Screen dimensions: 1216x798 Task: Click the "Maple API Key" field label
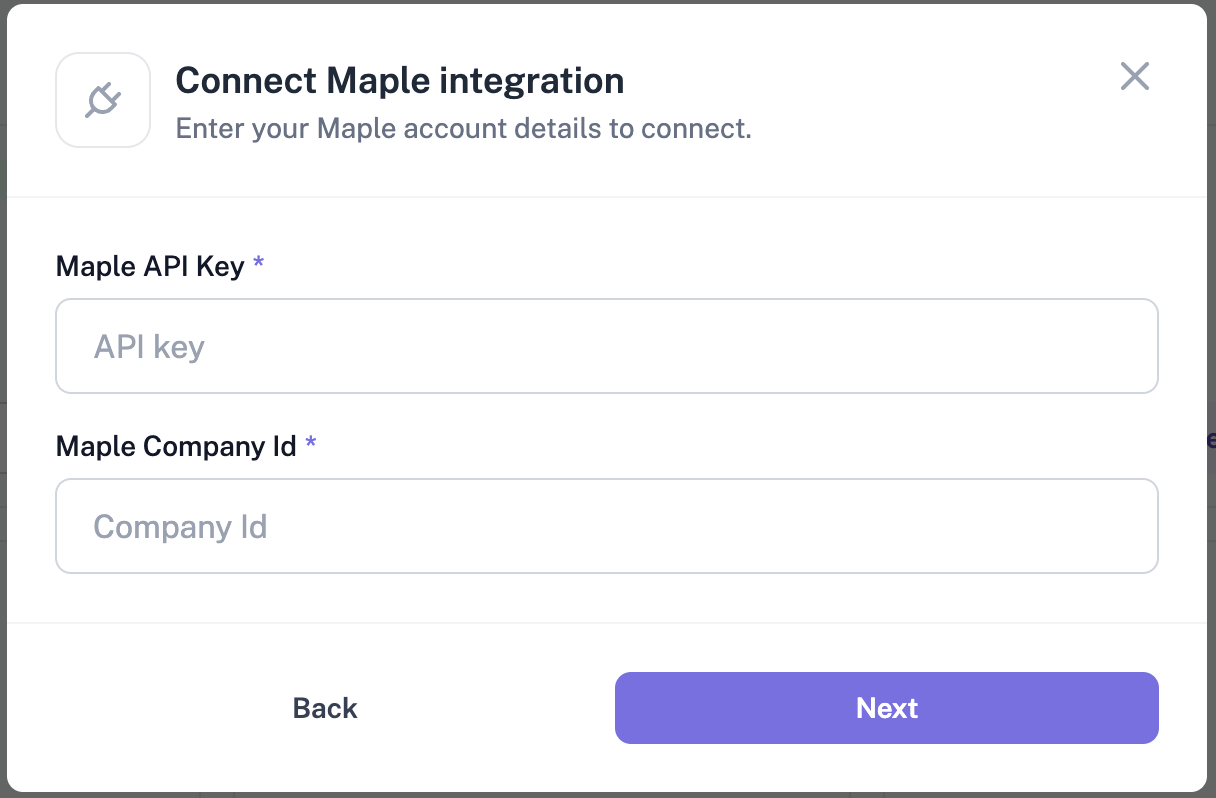150,266
